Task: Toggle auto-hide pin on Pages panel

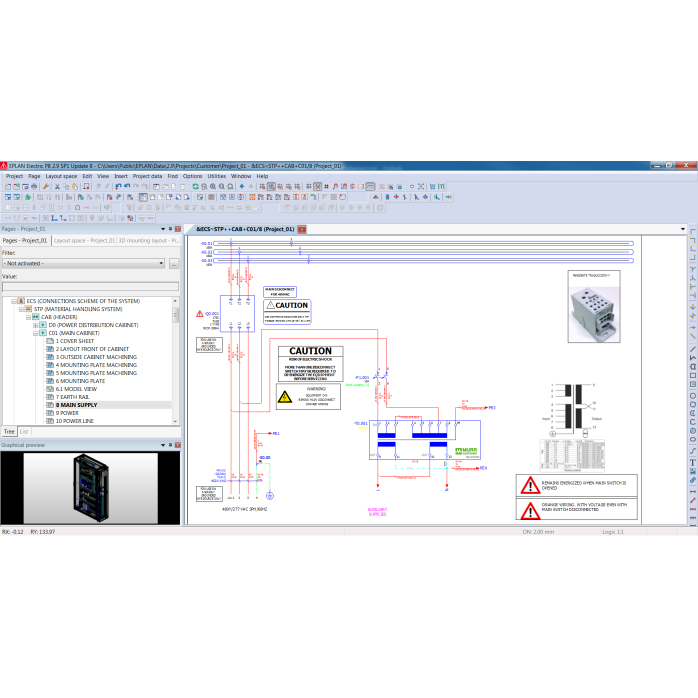Action: [x=170, y=229]
